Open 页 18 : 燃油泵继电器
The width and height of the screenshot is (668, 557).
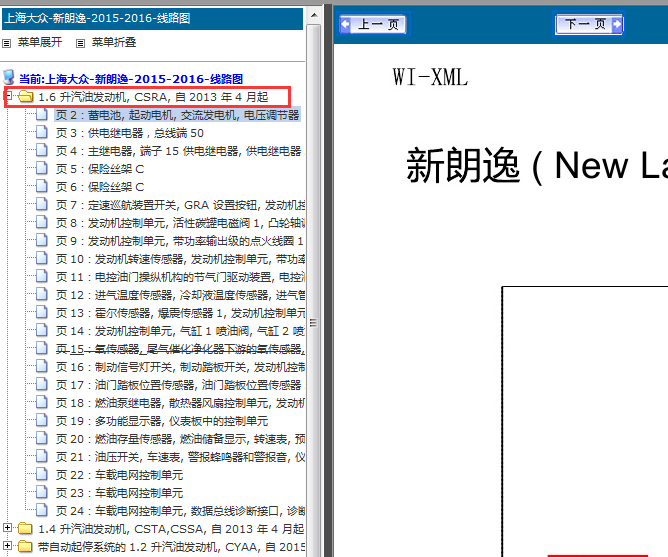click(179, 403)
